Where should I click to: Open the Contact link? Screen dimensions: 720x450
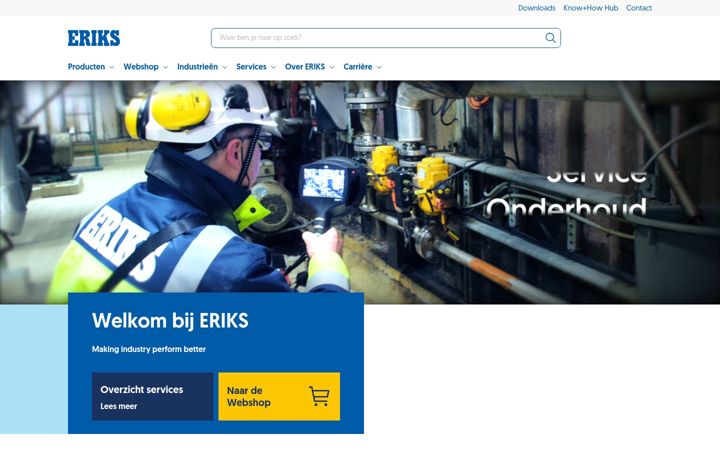pos(639,8)
